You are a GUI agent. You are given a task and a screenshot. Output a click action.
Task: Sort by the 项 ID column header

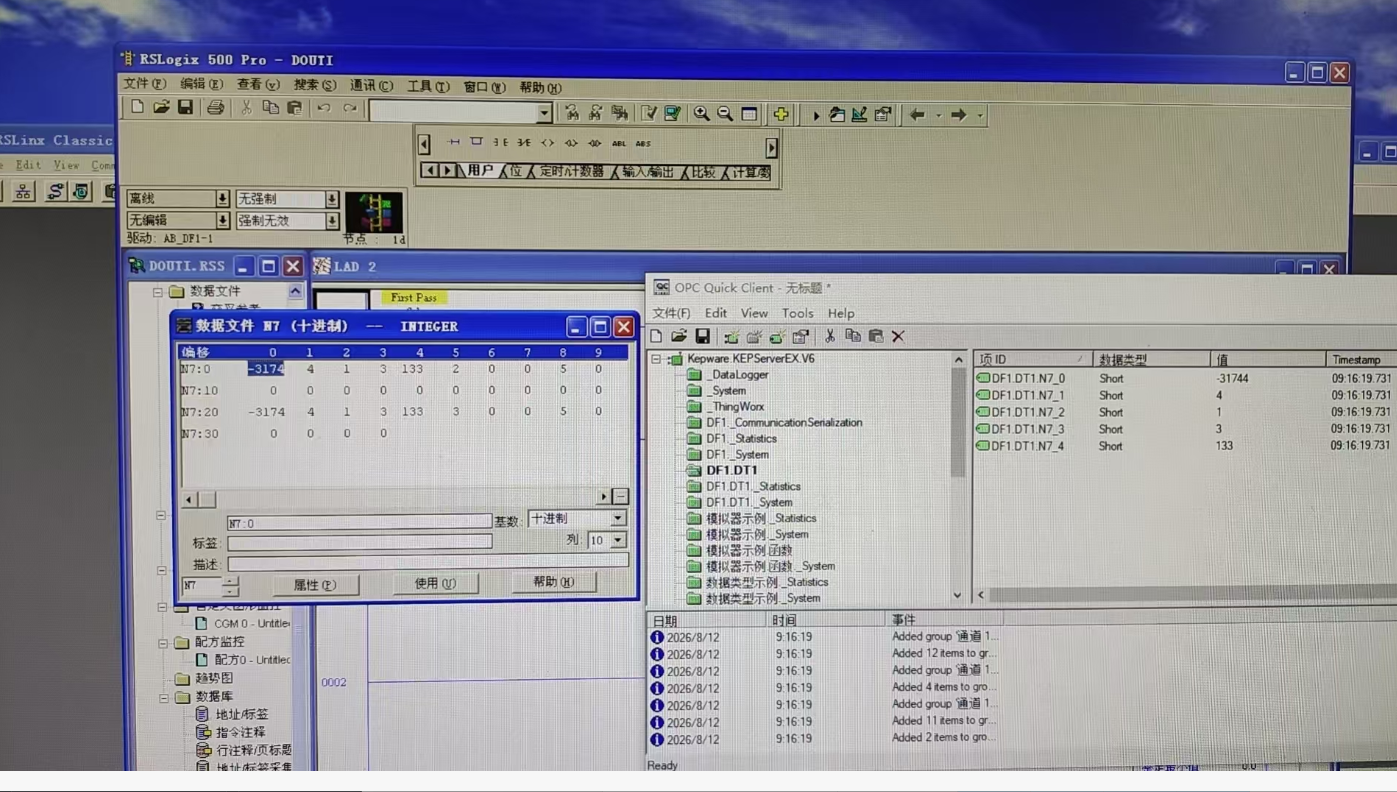pyautogui.click(x=1032, y=360)
